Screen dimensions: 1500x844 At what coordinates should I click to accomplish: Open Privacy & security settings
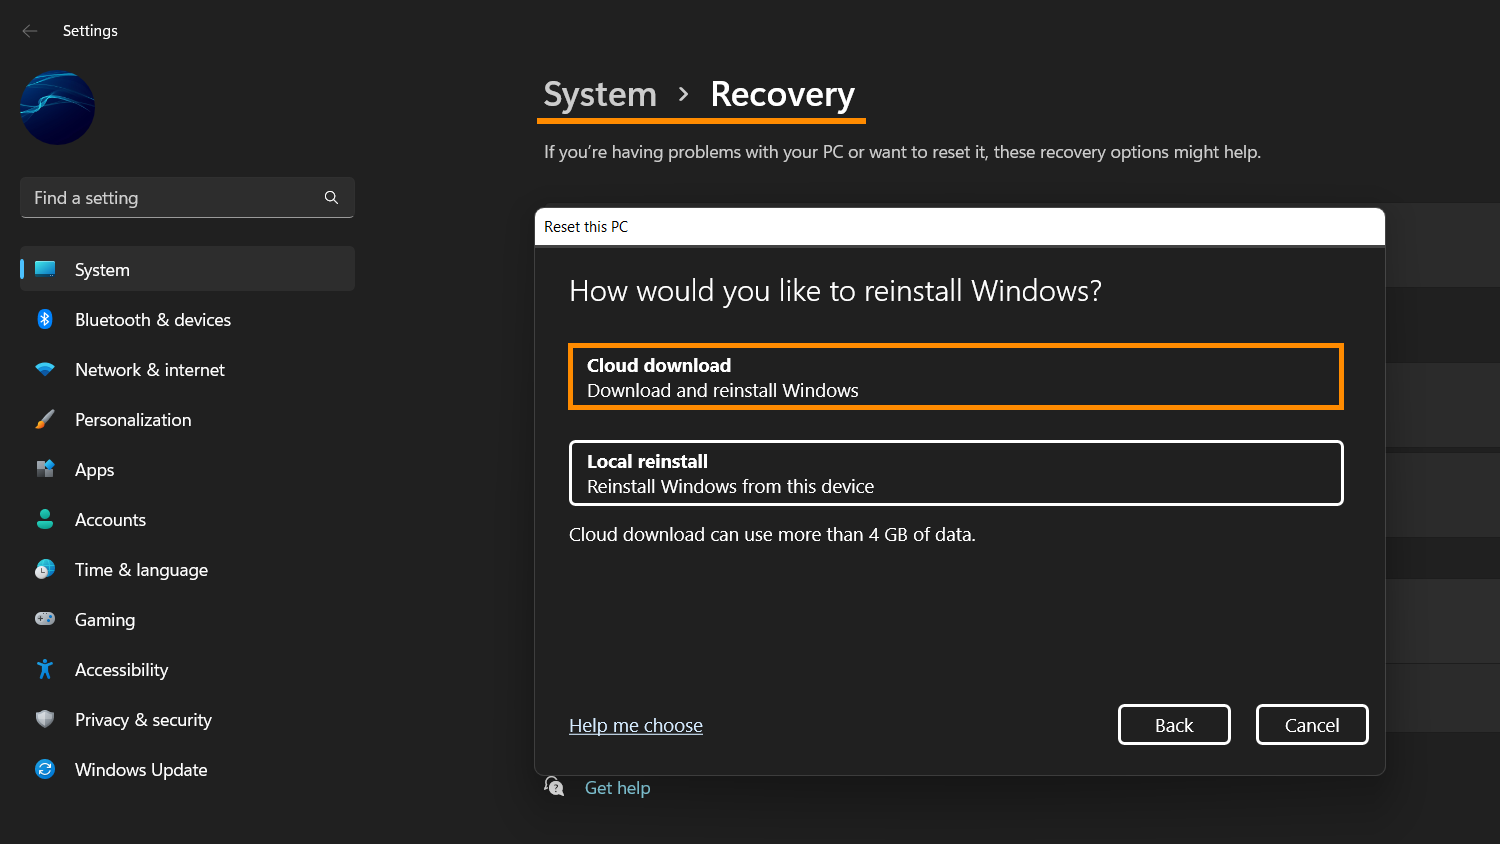[143, 720]
